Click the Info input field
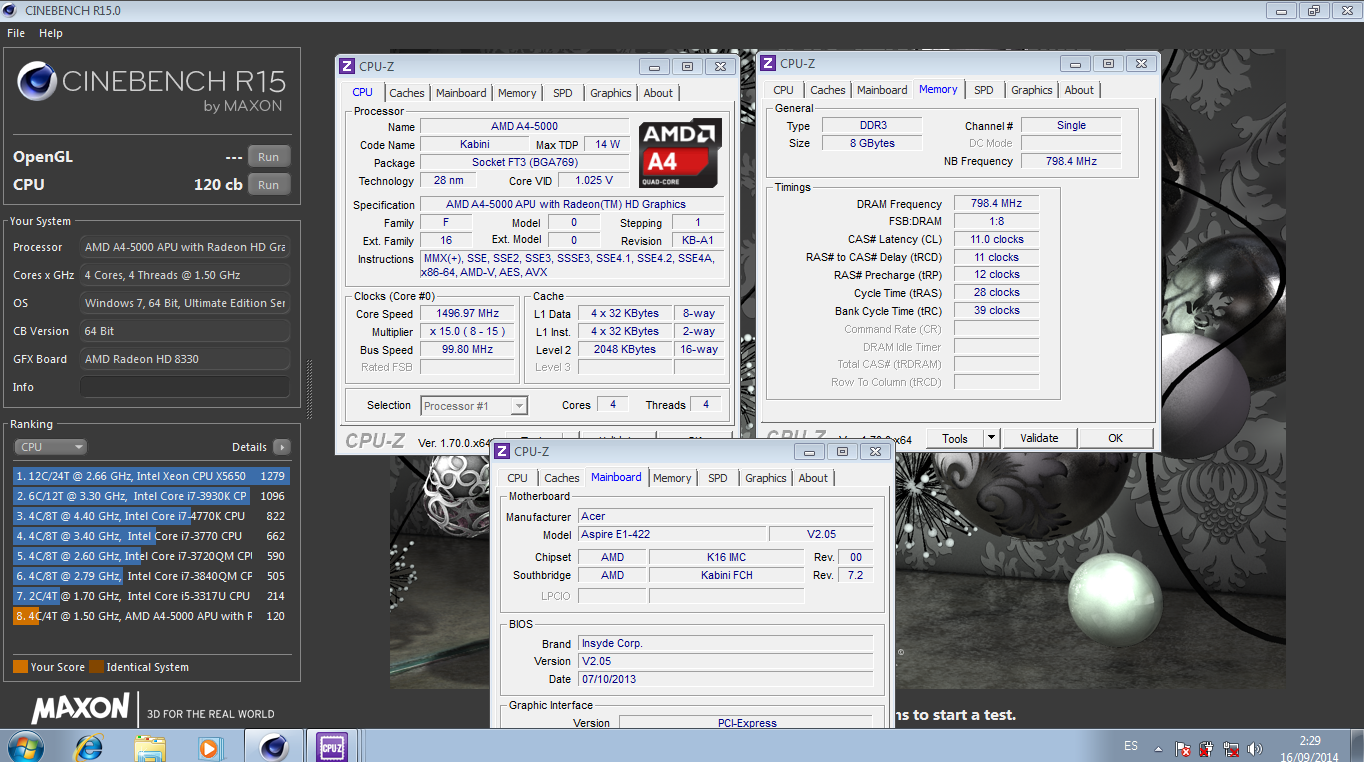The width and height of the screenshot is (1364, 762). [x=185, y=387]
